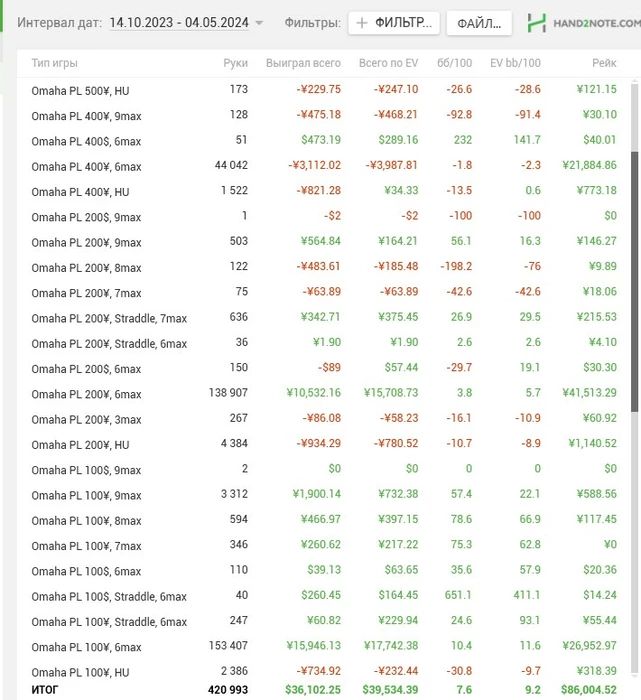This screenshot has height=700, width=641.
Task: Click rake value ¥21,884.86
Action: click(589, 166)
